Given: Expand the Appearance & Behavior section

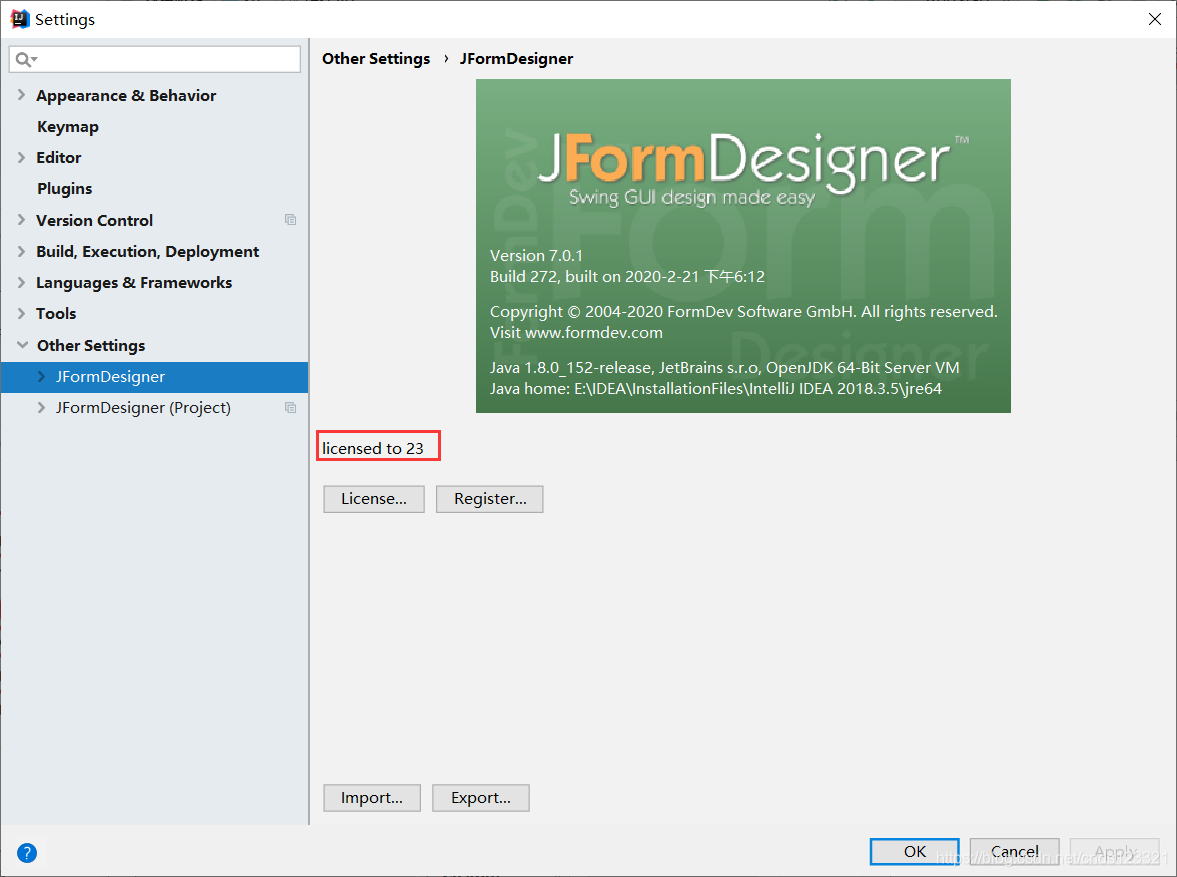Looking at the screenshot, I should coord(21,95).
